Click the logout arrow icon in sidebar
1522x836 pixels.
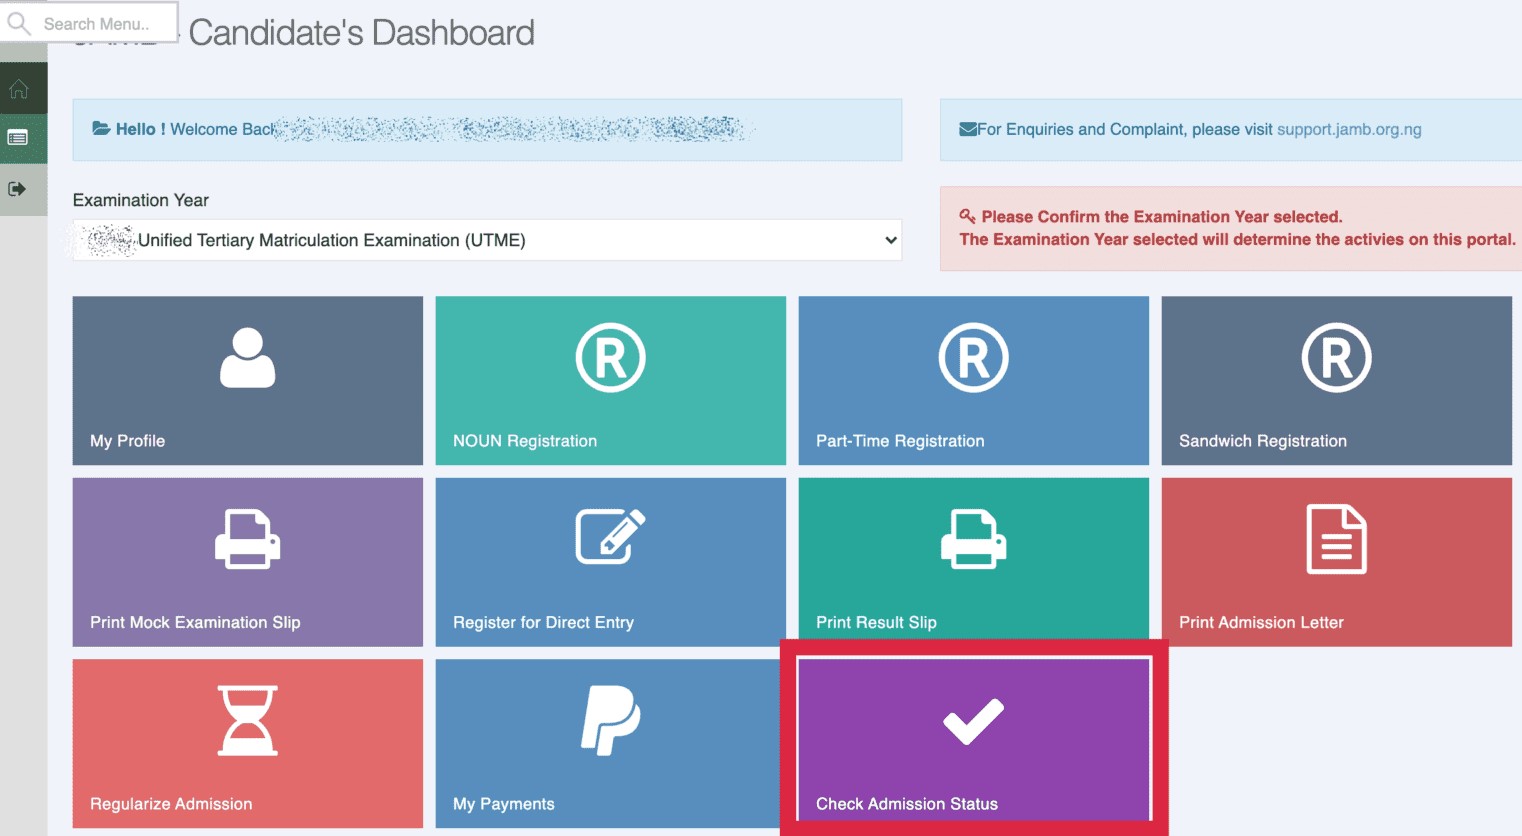pyautogui.click(x=17, y=189)
